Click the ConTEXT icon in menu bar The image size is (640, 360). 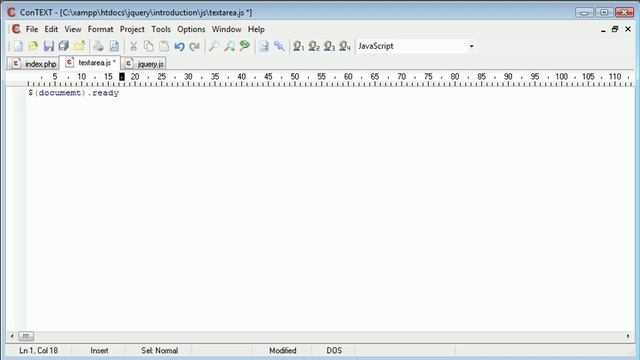pyautogui.click(x=16, y=29)
